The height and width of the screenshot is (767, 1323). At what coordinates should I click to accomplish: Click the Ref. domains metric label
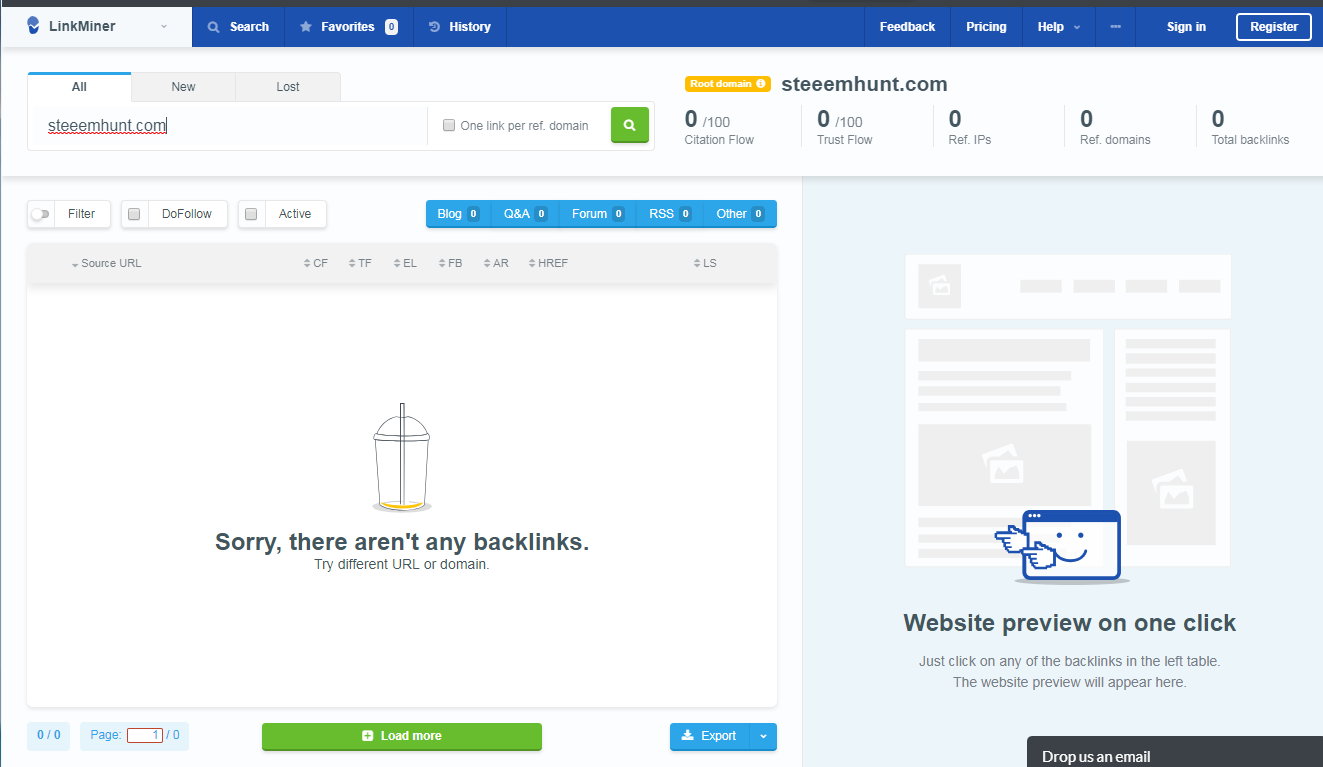(1115, 140)
